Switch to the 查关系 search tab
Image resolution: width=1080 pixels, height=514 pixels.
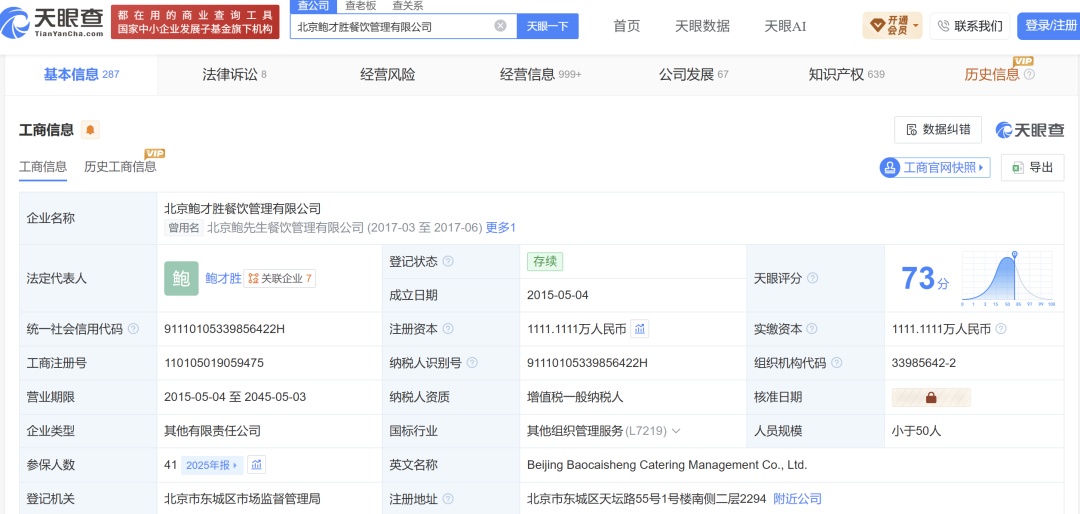(x=408, y=6)
